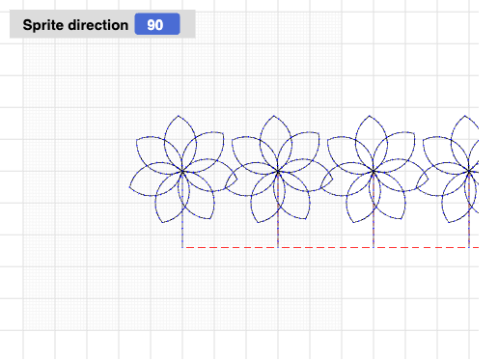Click red dashed line between first two stems
Image resolution: width=480 pixels, height=360 pixels.
point(230,247)
